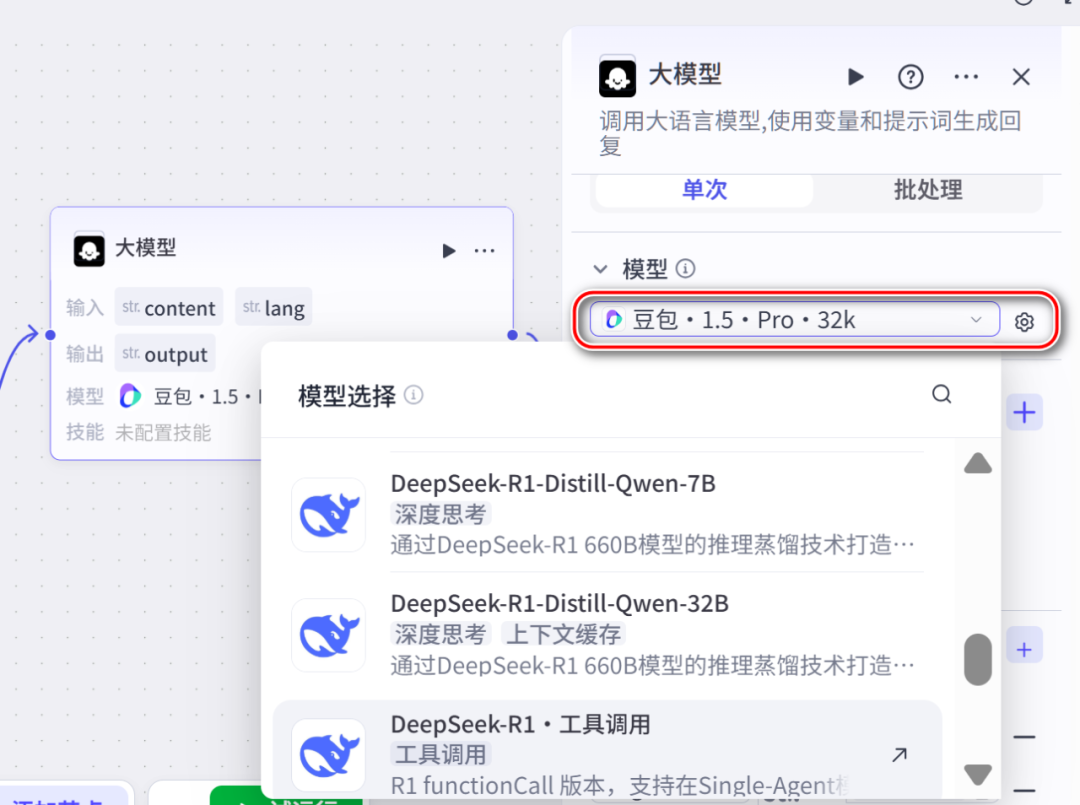This screenshot has height=805, width=1080.
Task: Click the DeepSeek whale icon for Qwen-32B
Action: [x=329, y=635]
